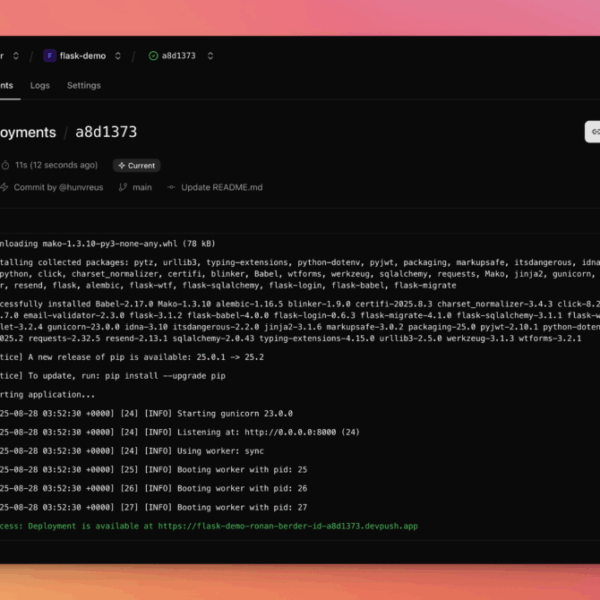Open the flask-demo project switcher chevrons

tap(118, 56)
